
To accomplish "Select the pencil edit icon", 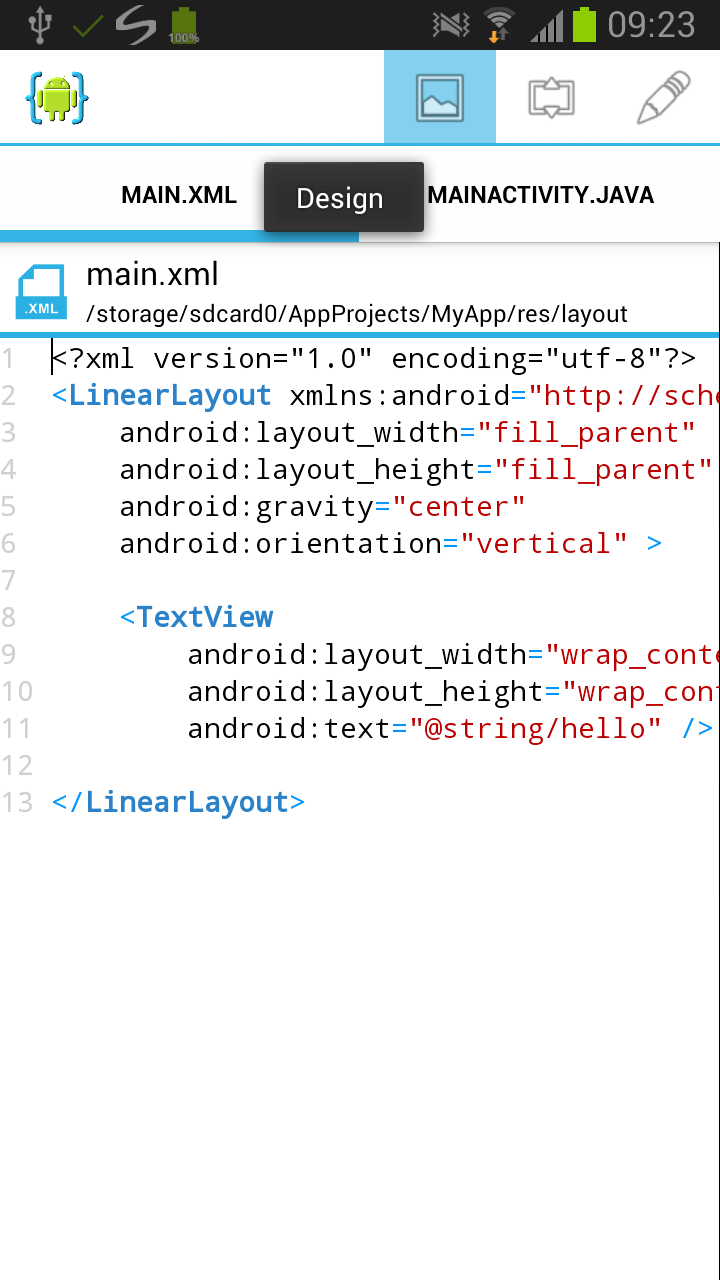I will click(664, 97).
